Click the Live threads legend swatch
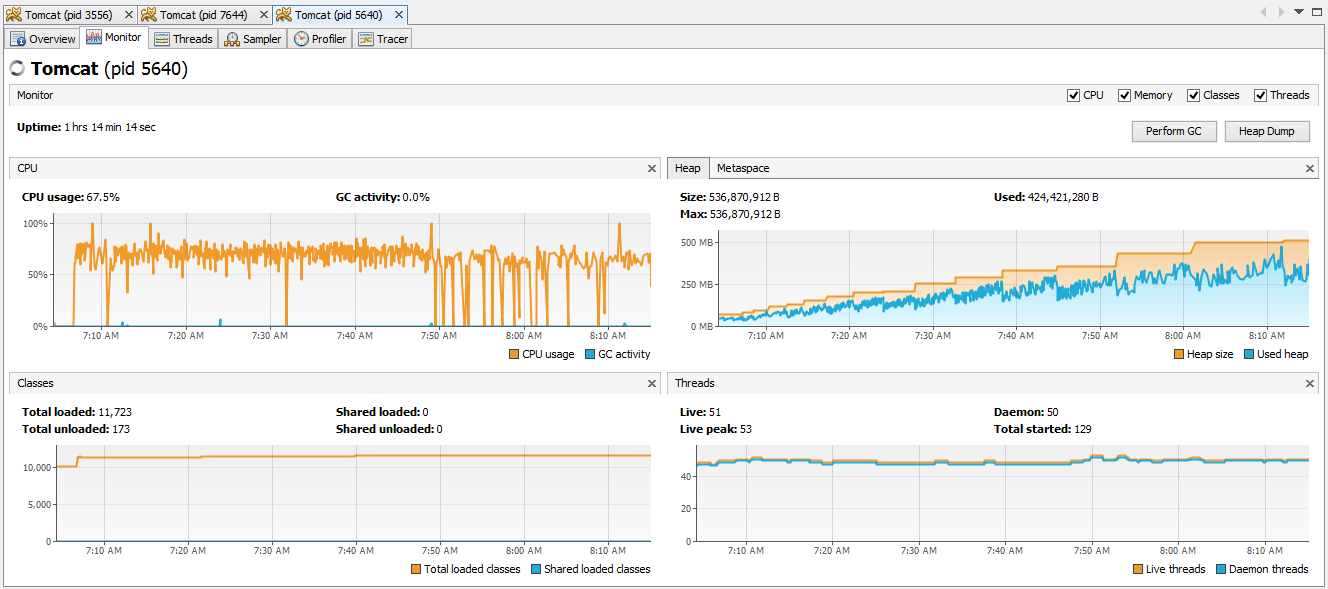 1138,569
